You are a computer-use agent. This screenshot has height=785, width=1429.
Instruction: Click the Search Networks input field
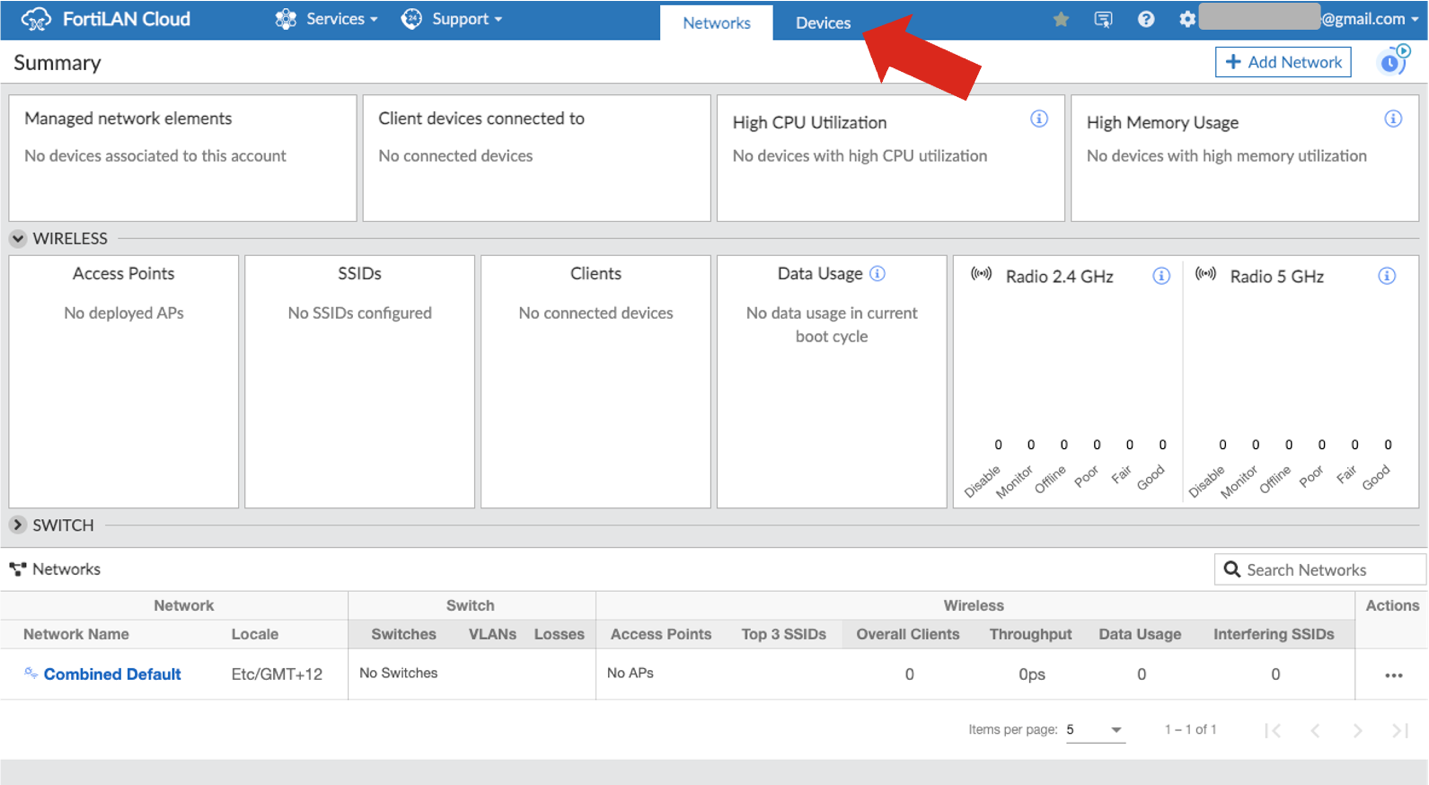coord(1320,569)
